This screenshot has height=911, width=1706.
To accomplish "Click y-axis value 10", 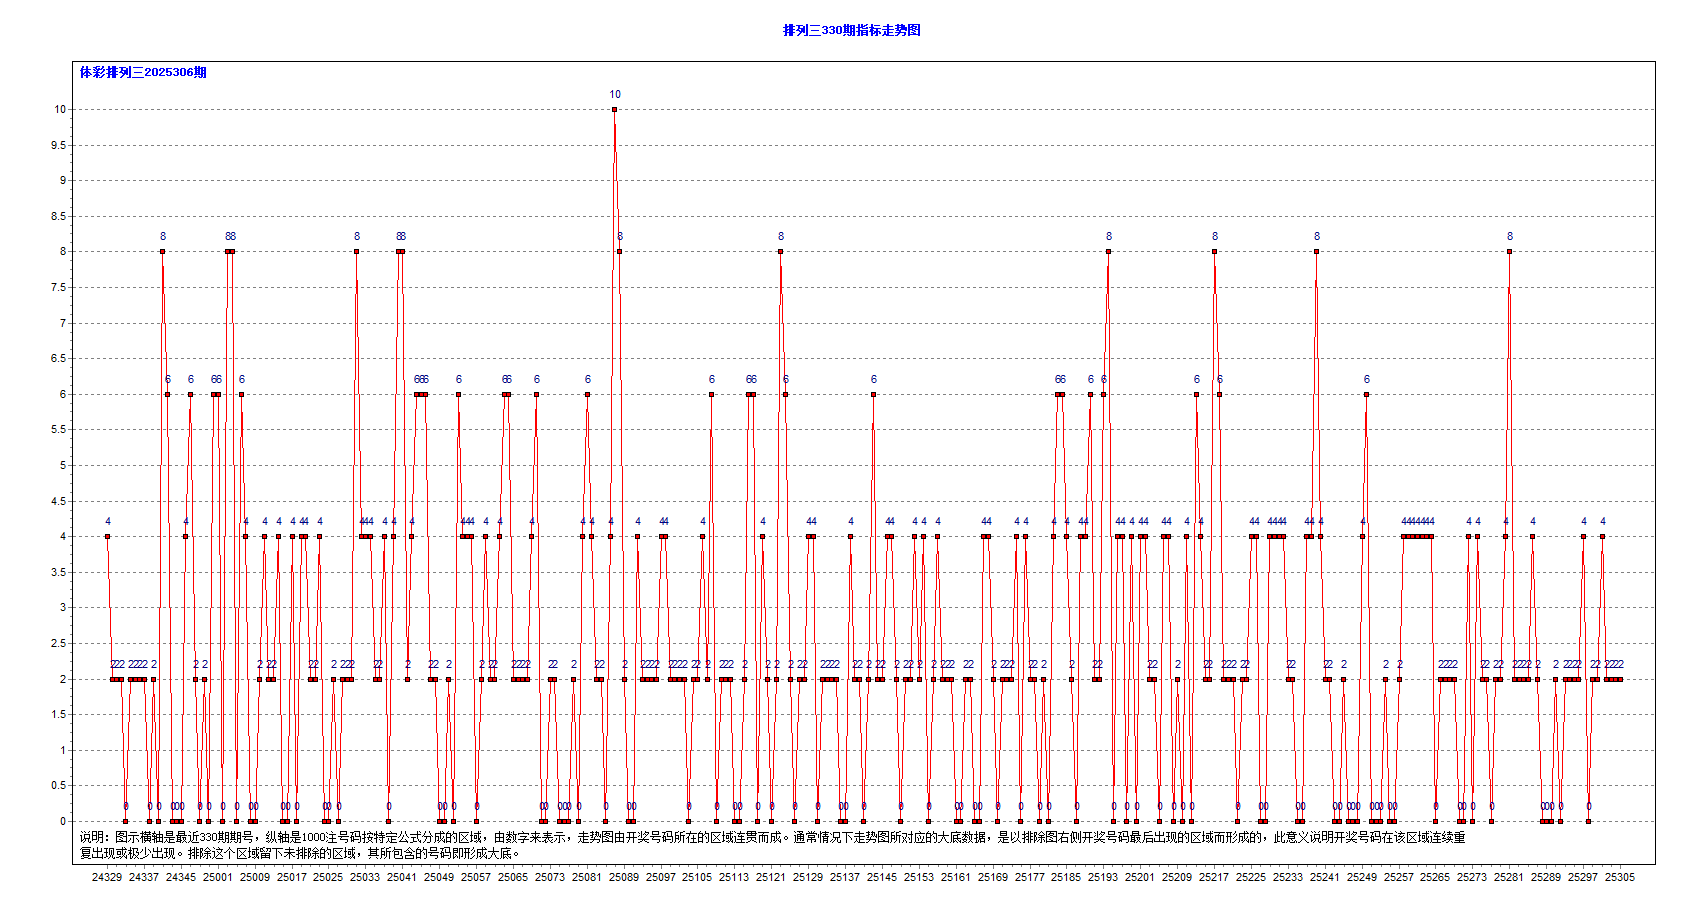I will pyautogui.click(x=60, y=109).
